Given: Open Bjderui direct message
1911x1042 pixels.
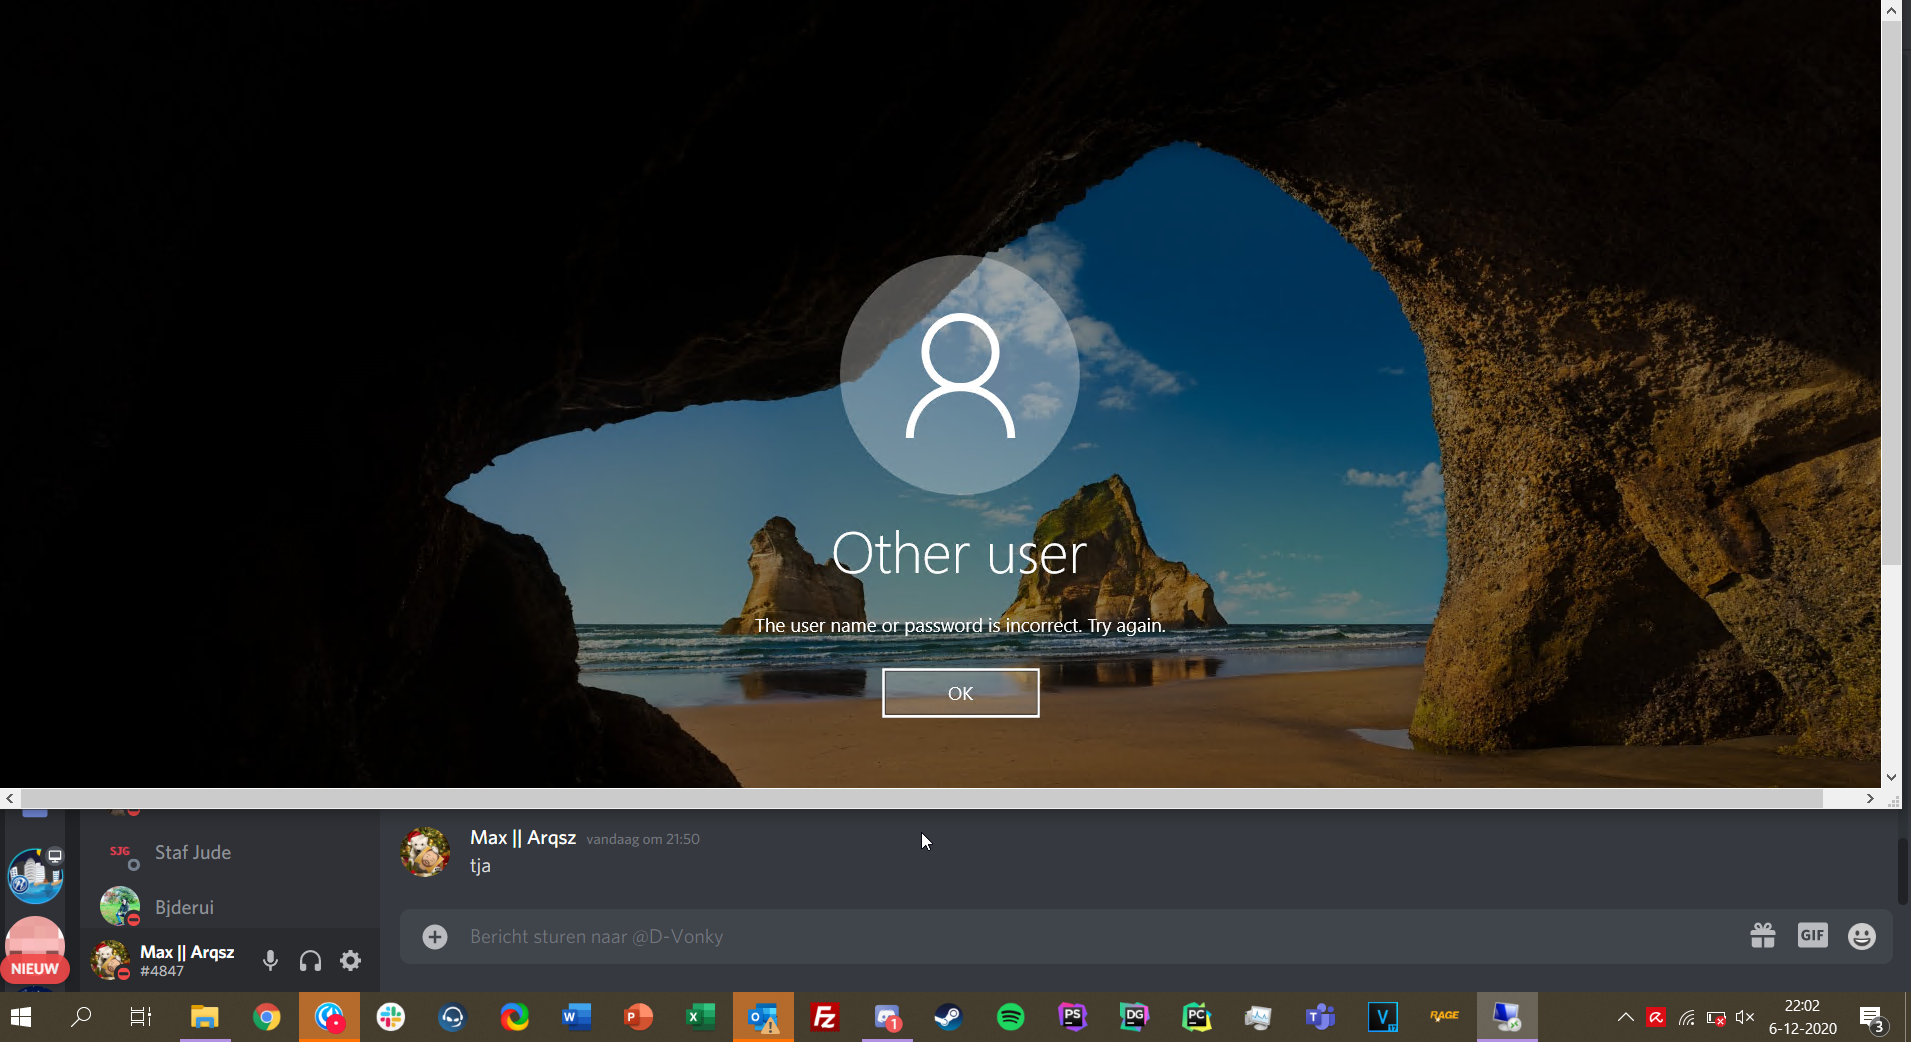Looking at the screenshot, I should tap(185, 907).
